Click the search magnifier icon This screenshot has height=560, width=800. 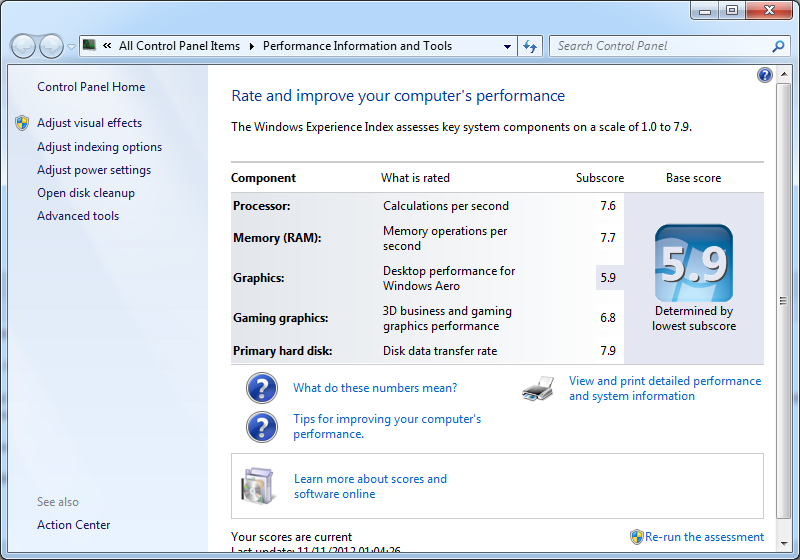(x=778, y=46)
